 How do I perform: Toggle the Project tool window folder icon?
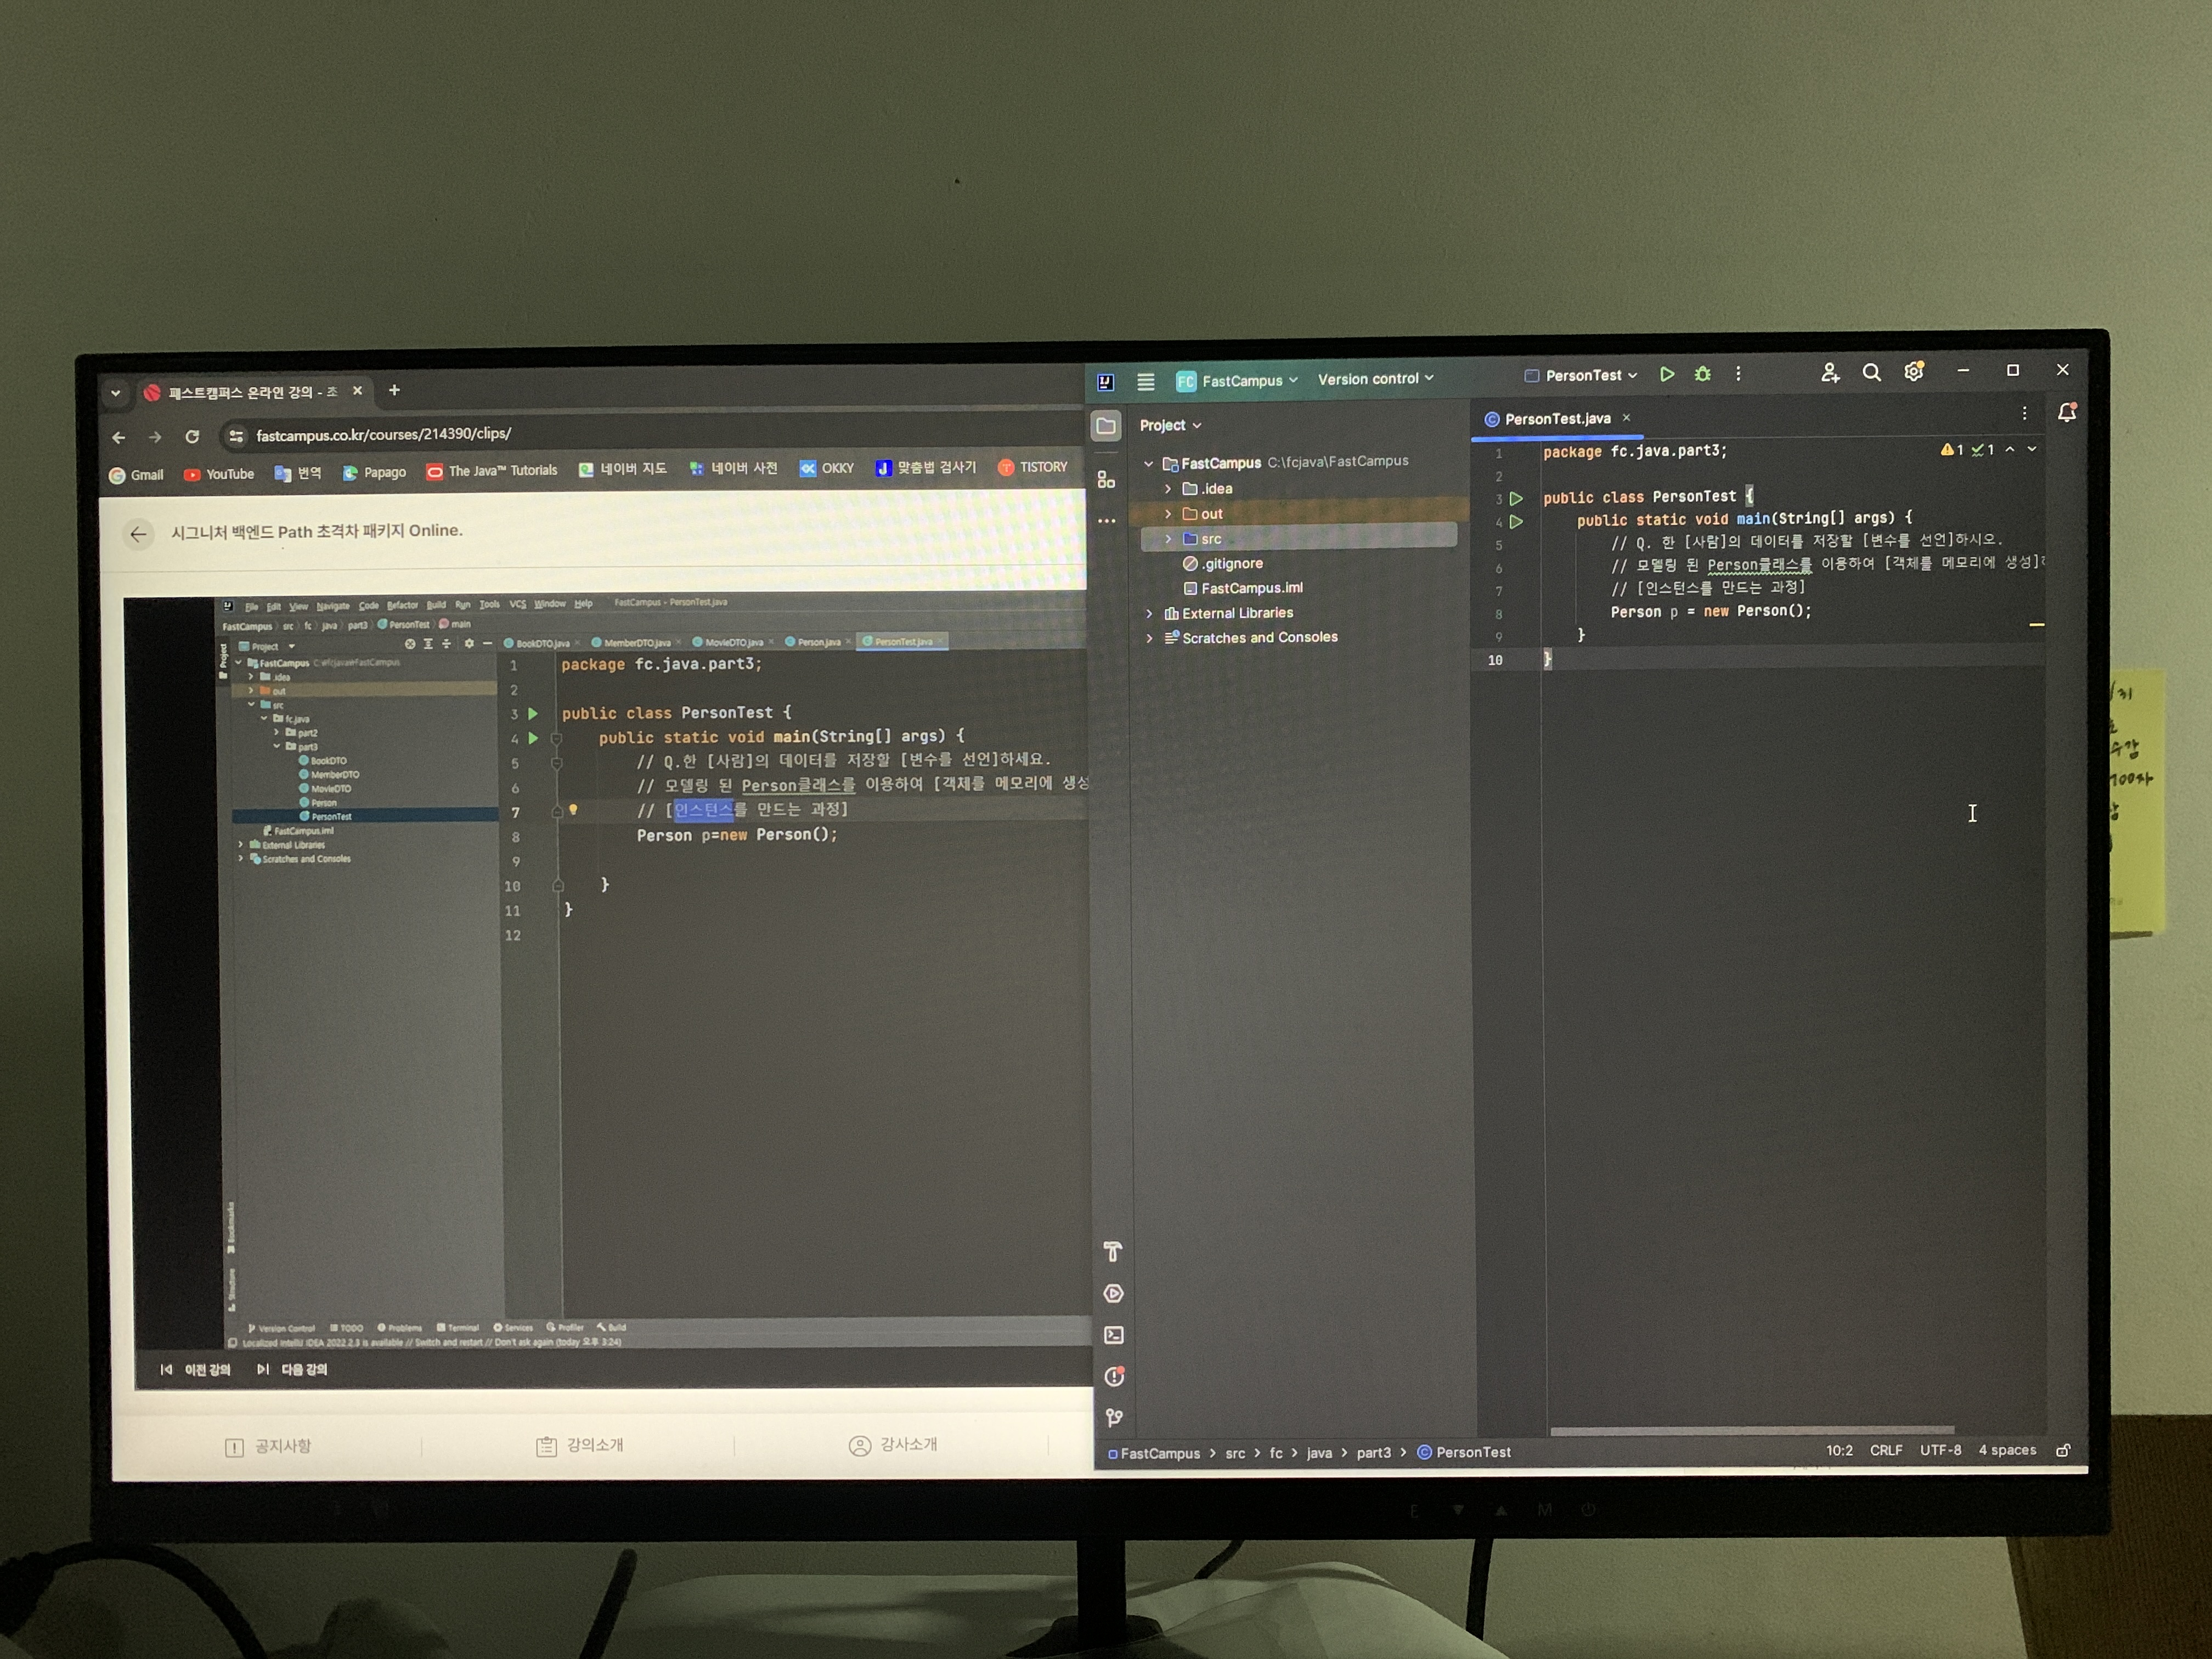point(1106,426)
